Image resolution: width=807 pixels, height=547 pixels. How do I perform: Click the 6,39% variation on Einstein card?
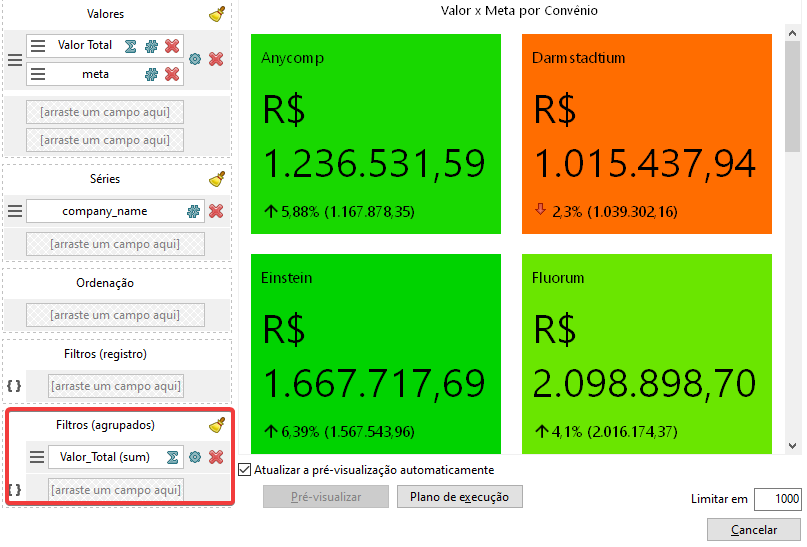[x=300, y=431]
